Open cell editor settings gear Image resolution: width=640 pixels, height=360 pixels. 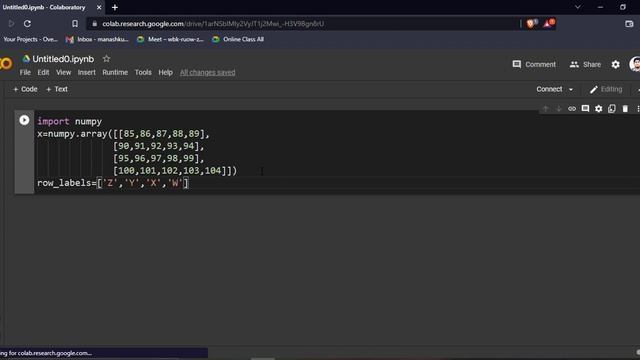click(x=598, y=109)
